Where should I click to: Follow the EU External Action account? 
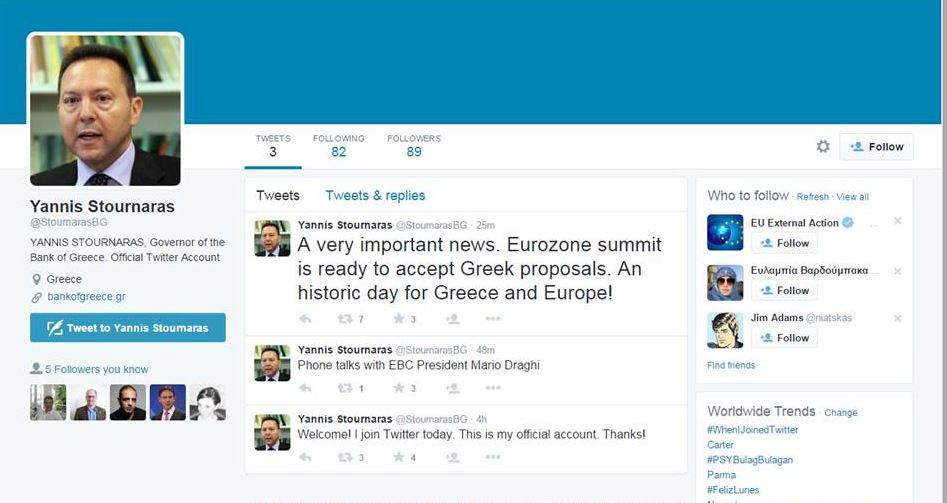click(x=784, y=243)
